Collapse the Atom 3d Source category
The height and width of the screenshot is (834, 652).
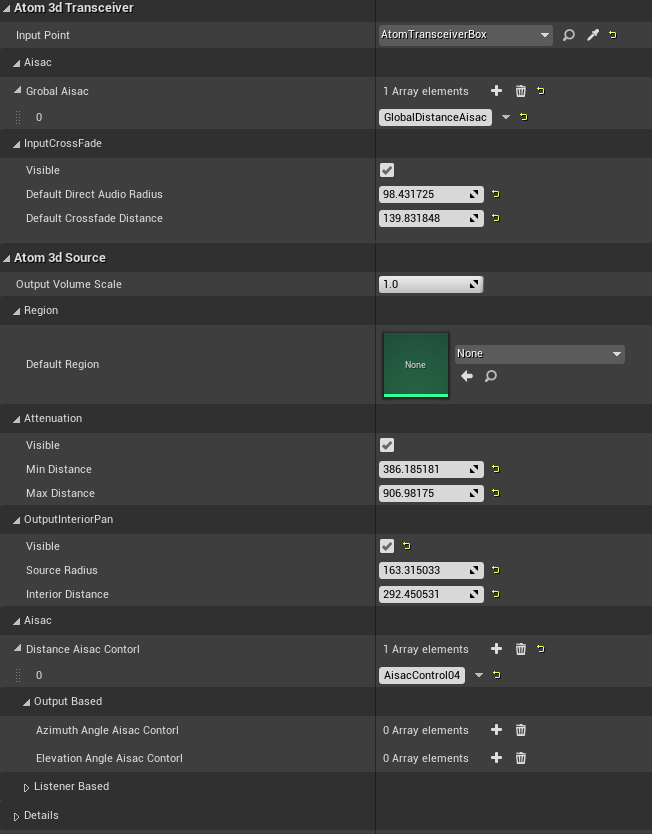[x=8, y=258]
